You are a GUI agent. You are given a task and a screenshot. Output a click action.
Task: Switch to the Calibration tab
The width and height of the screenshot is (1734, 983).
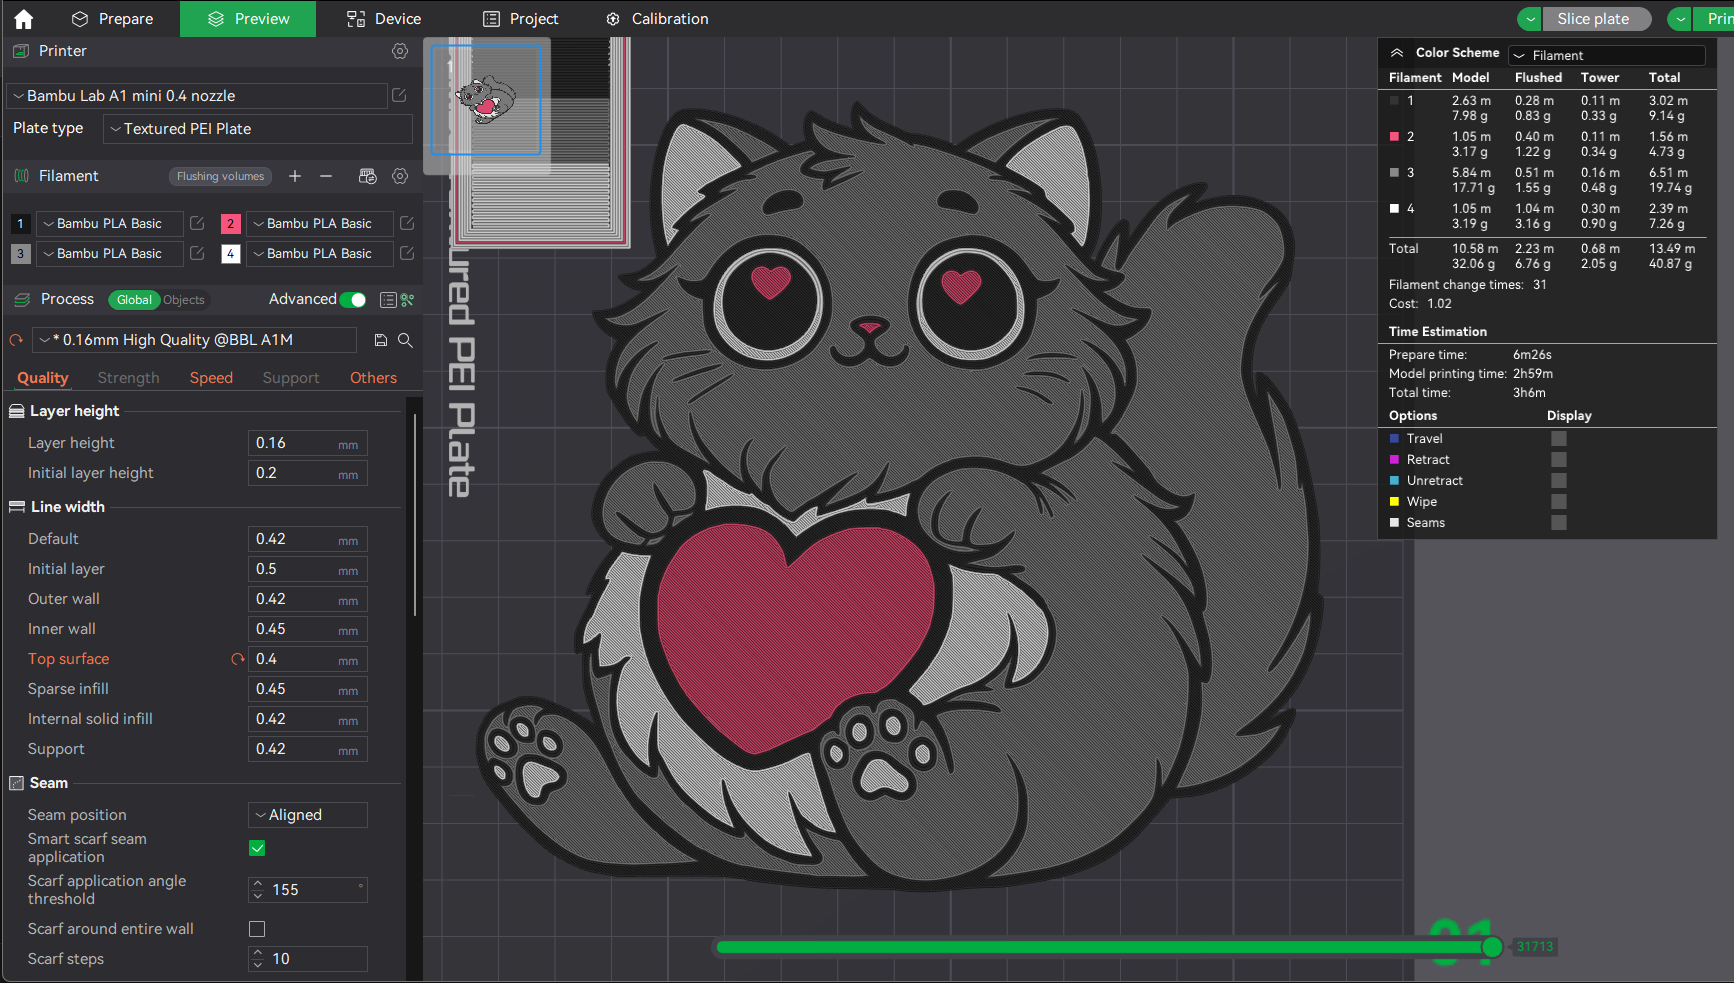click(657, 19)
